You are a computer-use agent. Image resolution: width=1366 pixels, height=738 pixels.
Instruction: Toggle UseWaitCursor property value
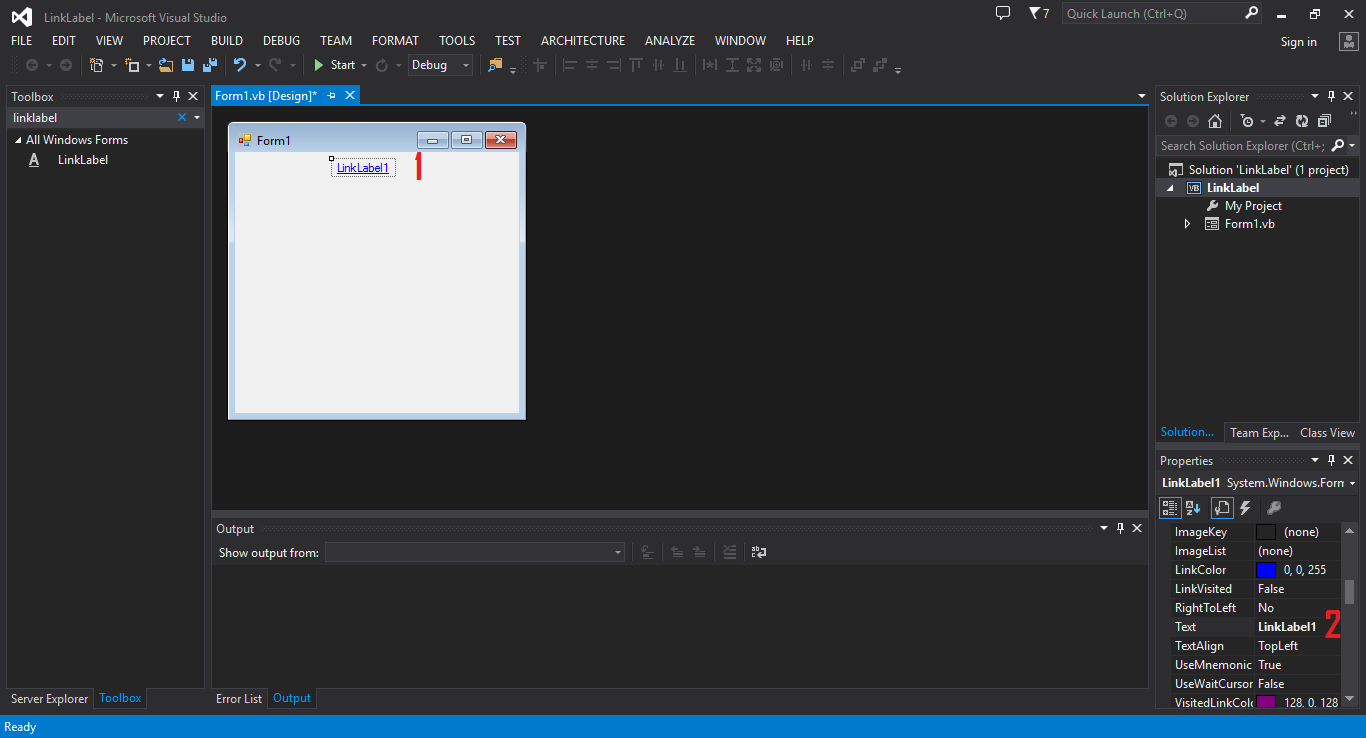(x=1290, y=683)
